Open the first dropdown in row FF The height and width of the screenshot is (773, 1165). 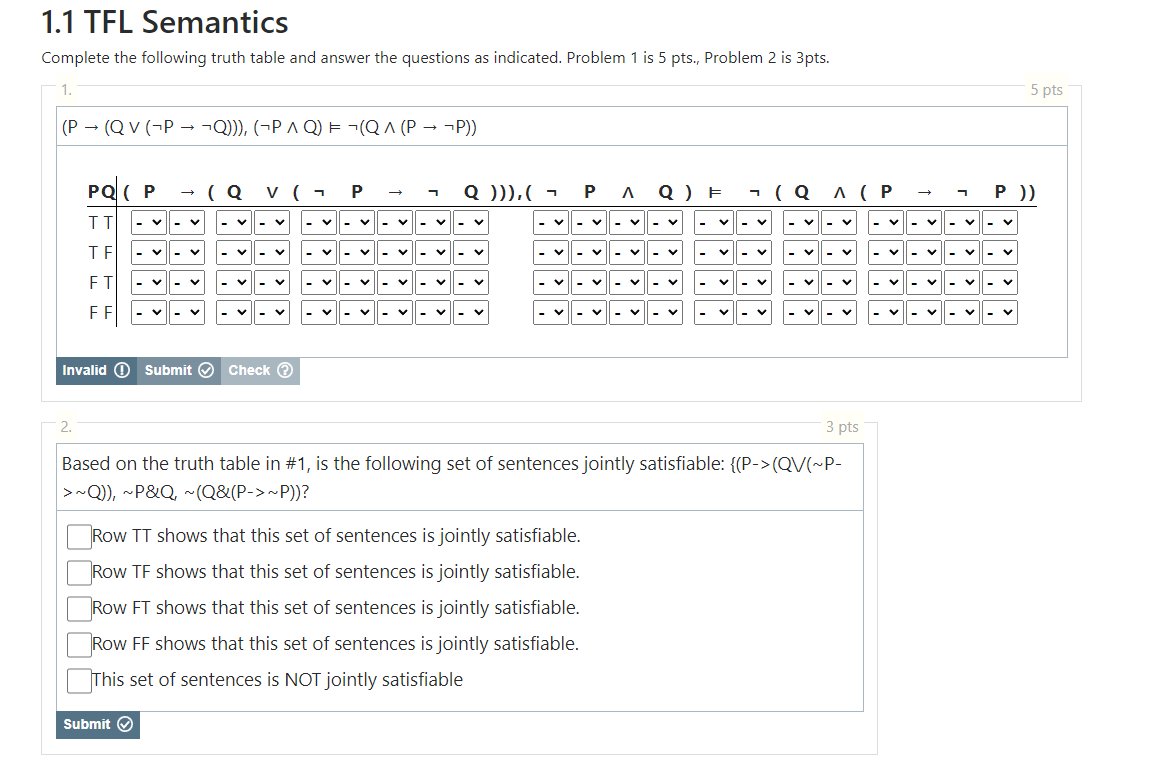(149, 311)
